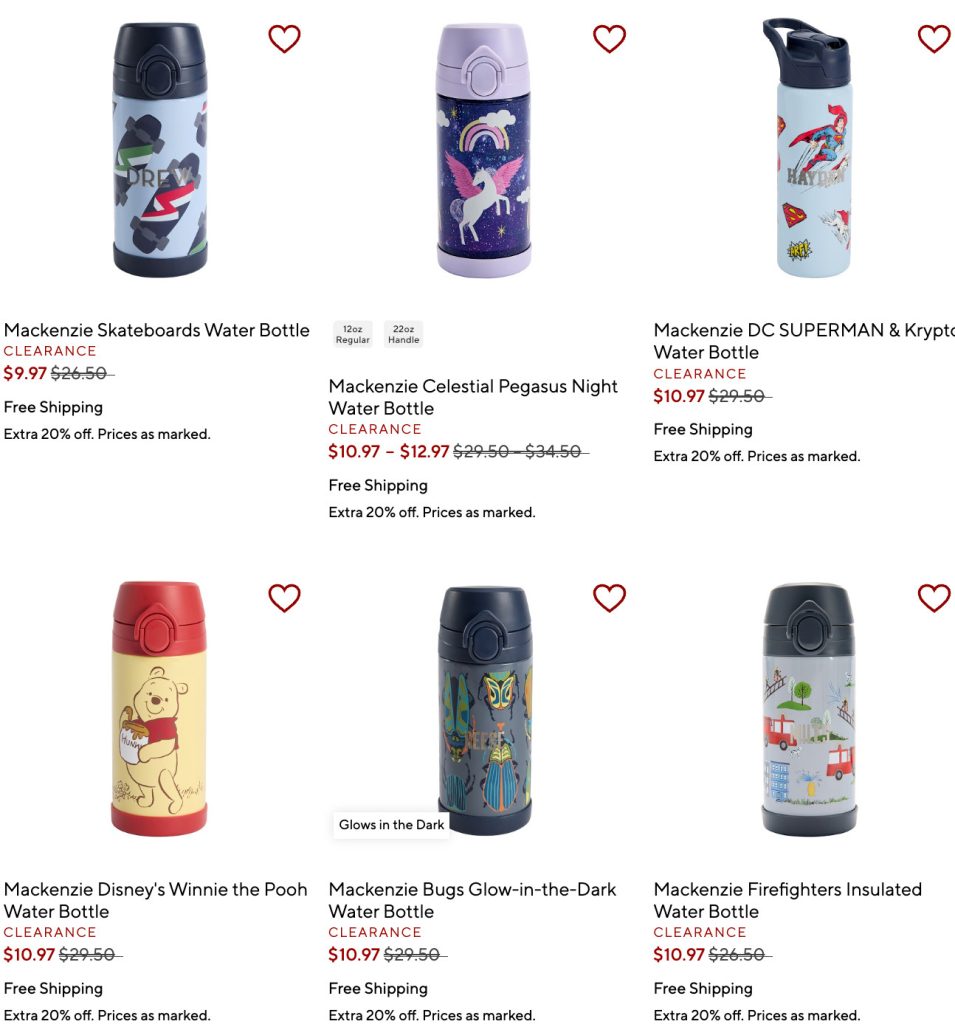Choose the 22oz Handle size option

[404, 334]
